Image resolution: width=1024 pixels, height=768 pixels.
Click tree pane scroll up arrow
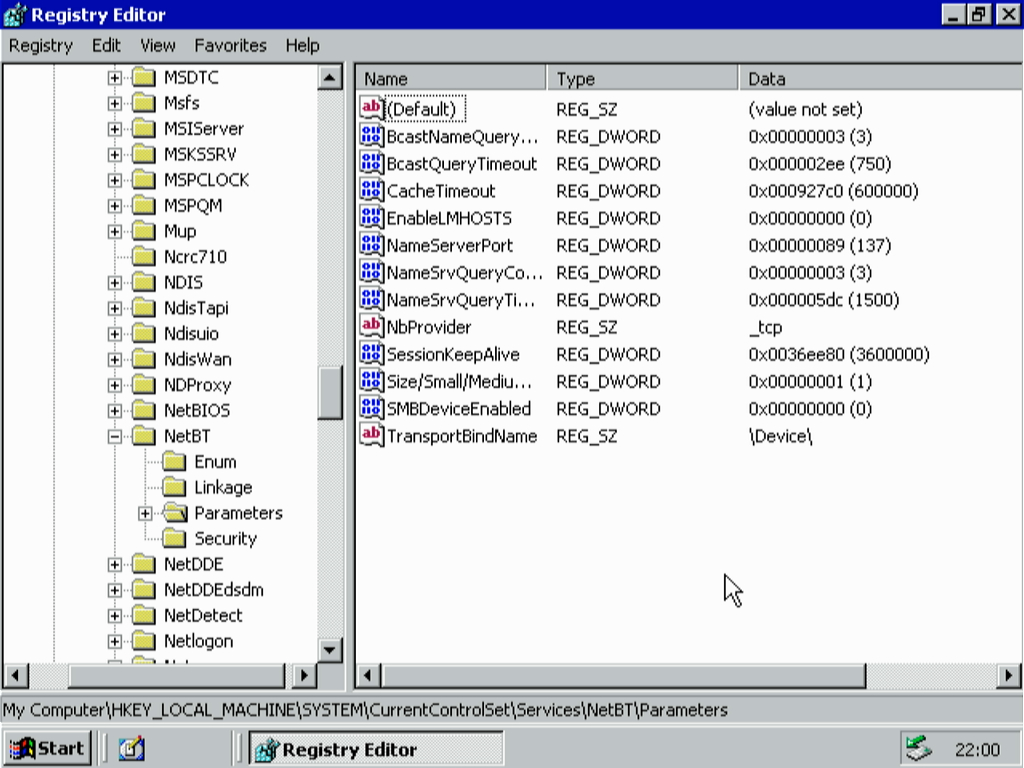tap(330, 78)
